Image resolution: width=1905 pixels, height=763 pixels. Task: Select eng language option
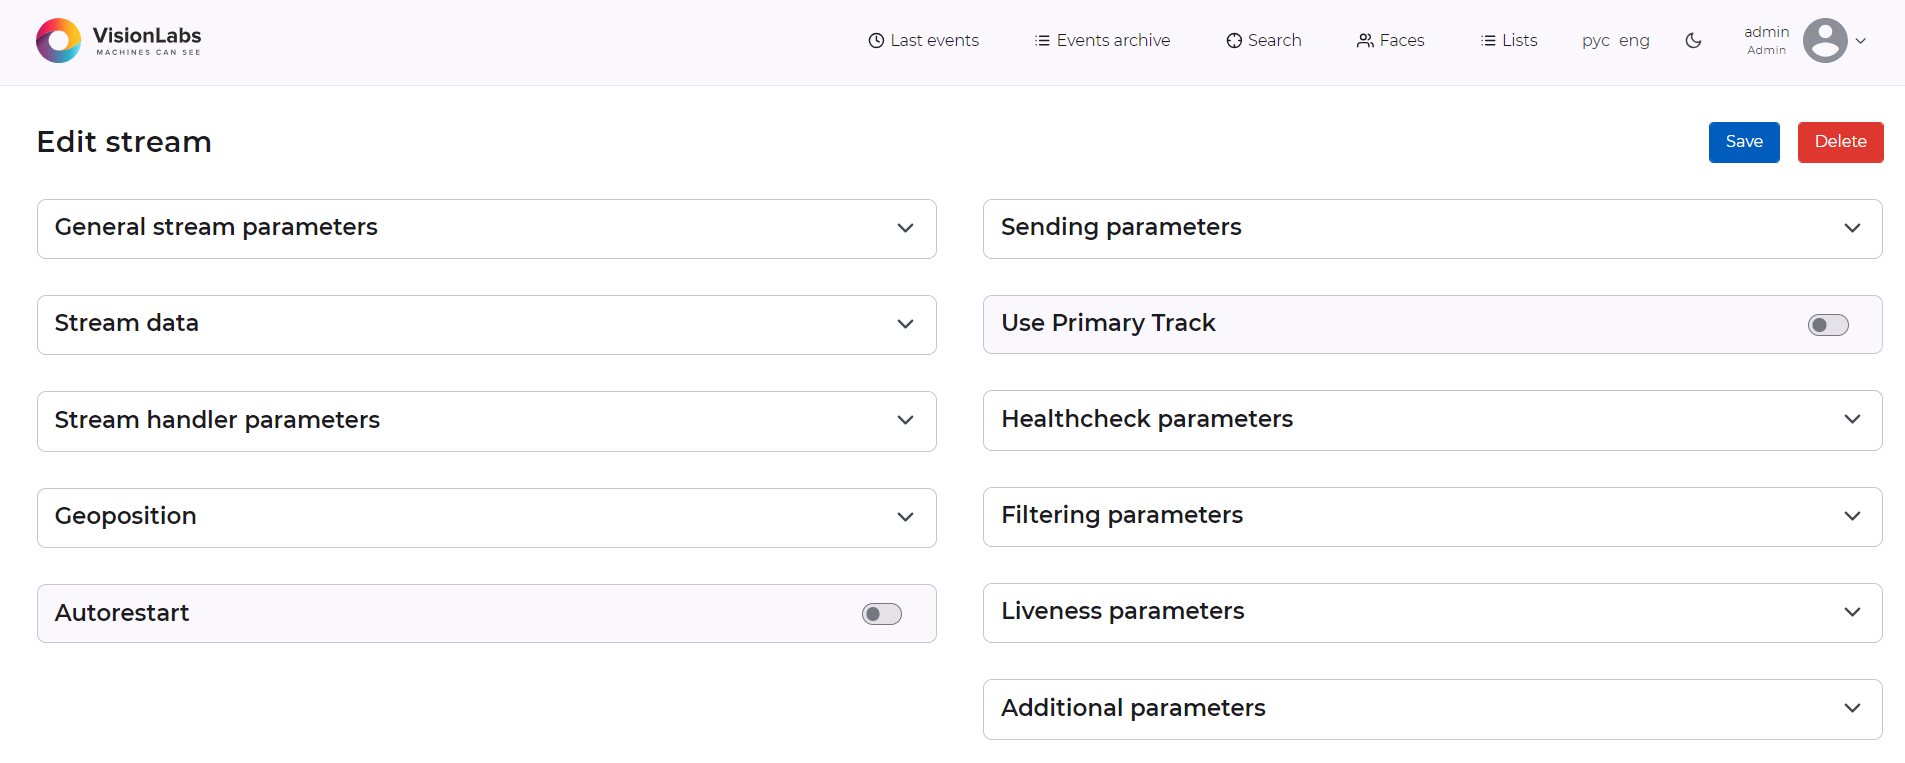[1633, 41]
